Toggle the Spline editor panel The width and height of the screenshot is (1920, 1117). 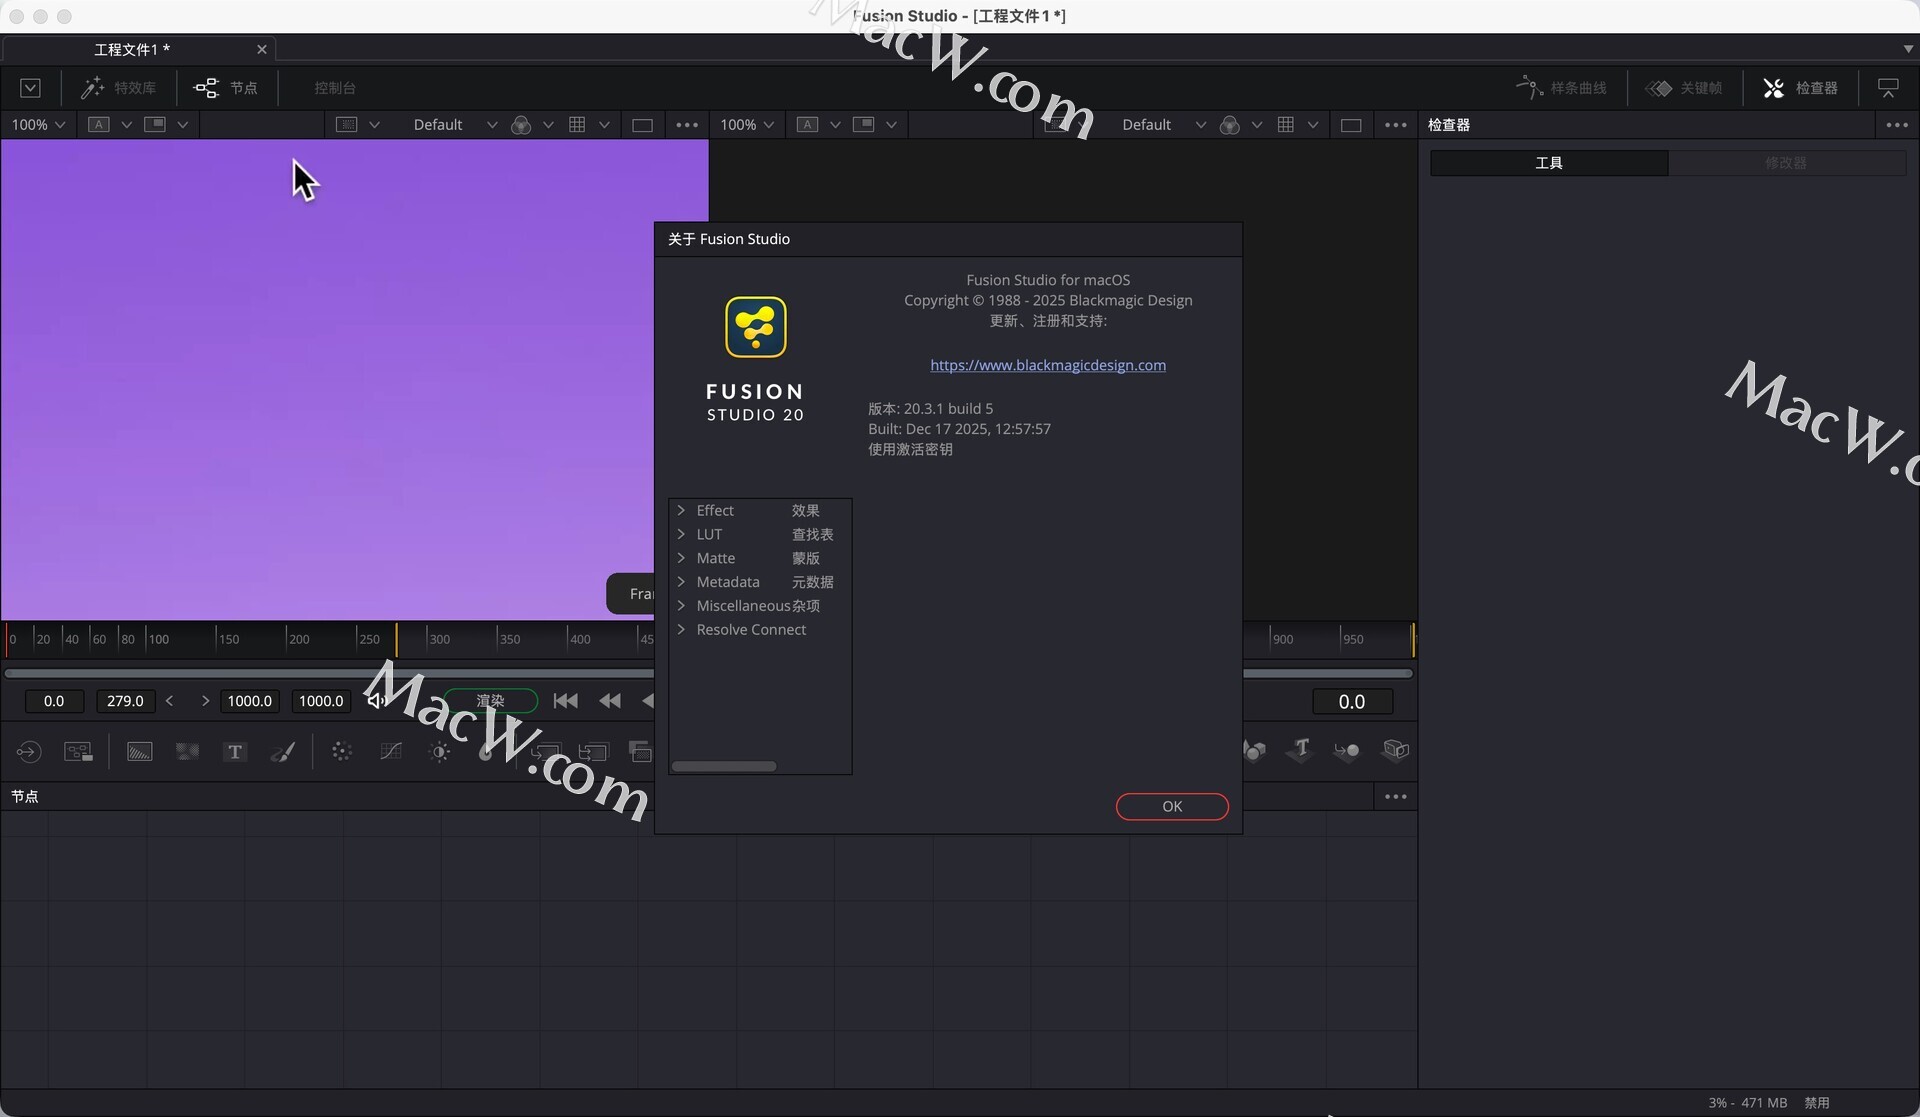point(1561,88)
